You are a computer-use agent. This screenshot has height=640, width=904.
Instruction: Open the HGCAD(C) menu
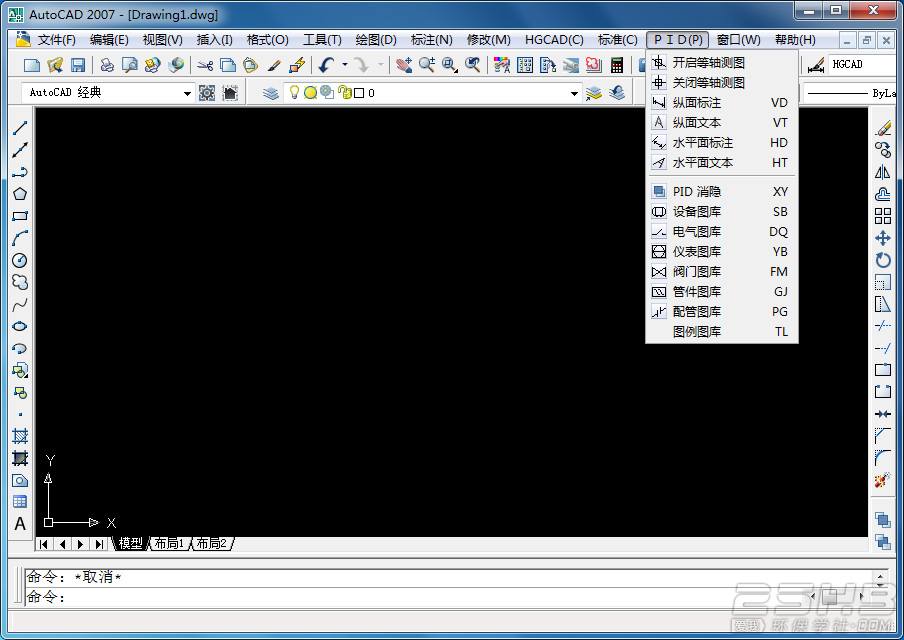554,40
